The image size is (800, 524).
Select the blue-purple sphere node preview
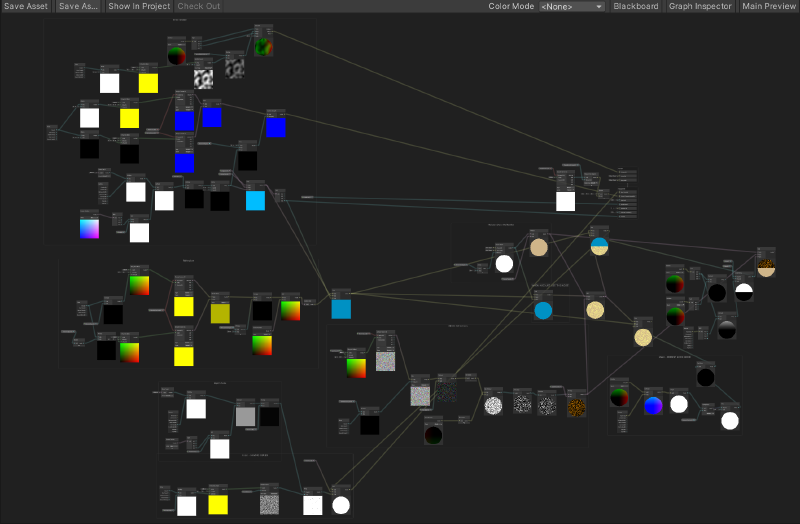click(x=653, y=406)
